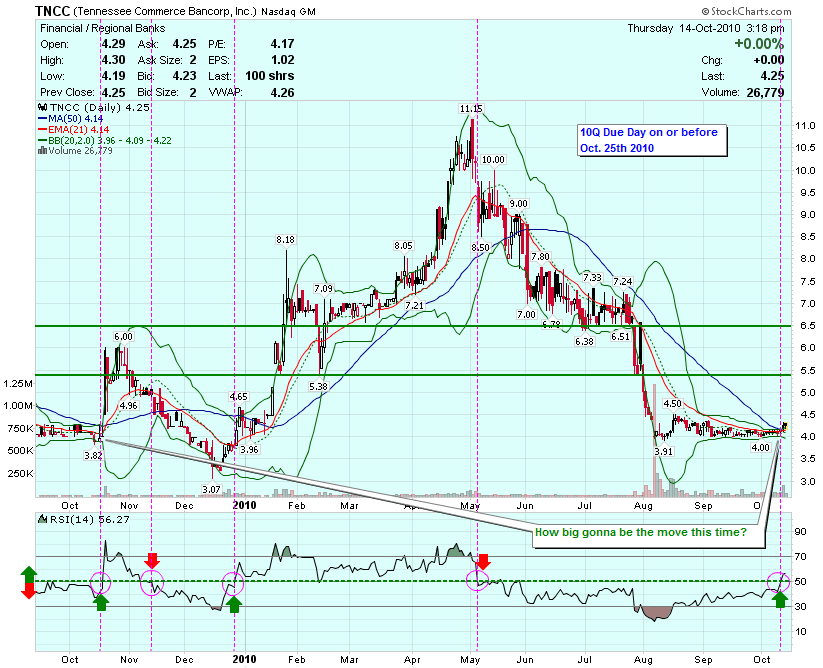Open the StockCharts.com copyright link

[x=746, y=11]
